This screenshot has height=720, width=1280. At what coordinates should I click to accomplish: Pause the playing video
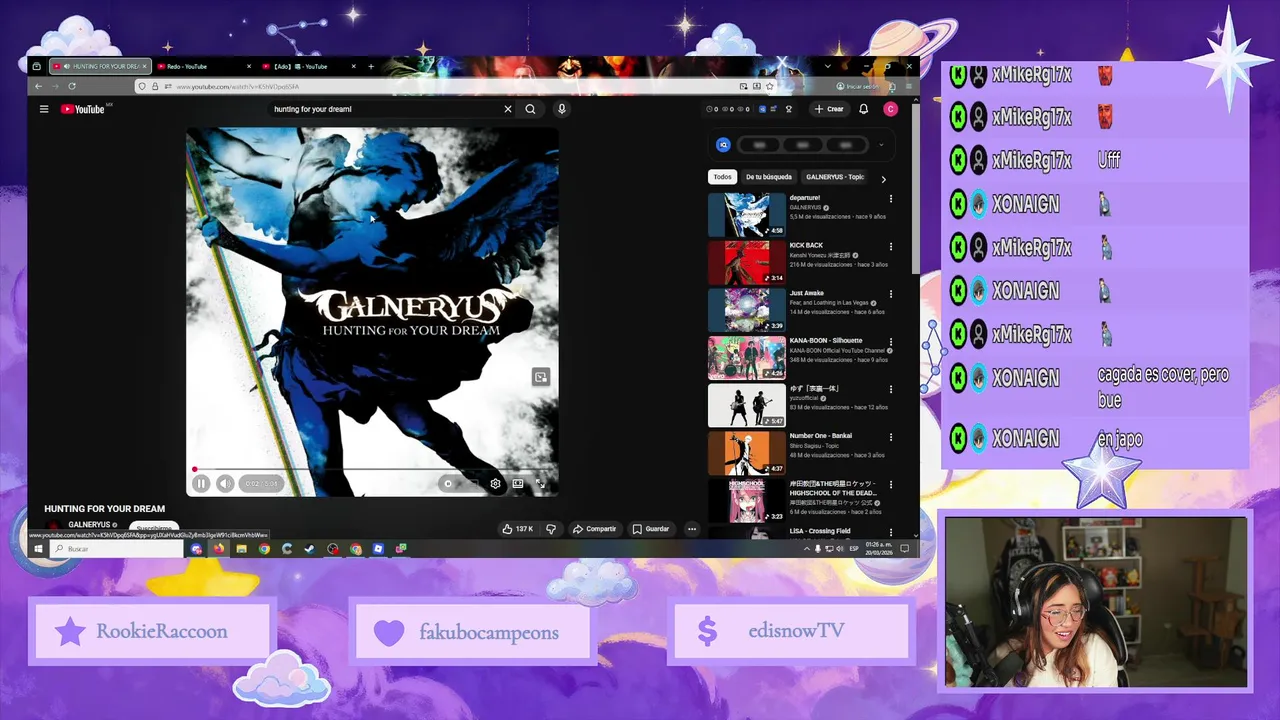coord(201,484)
